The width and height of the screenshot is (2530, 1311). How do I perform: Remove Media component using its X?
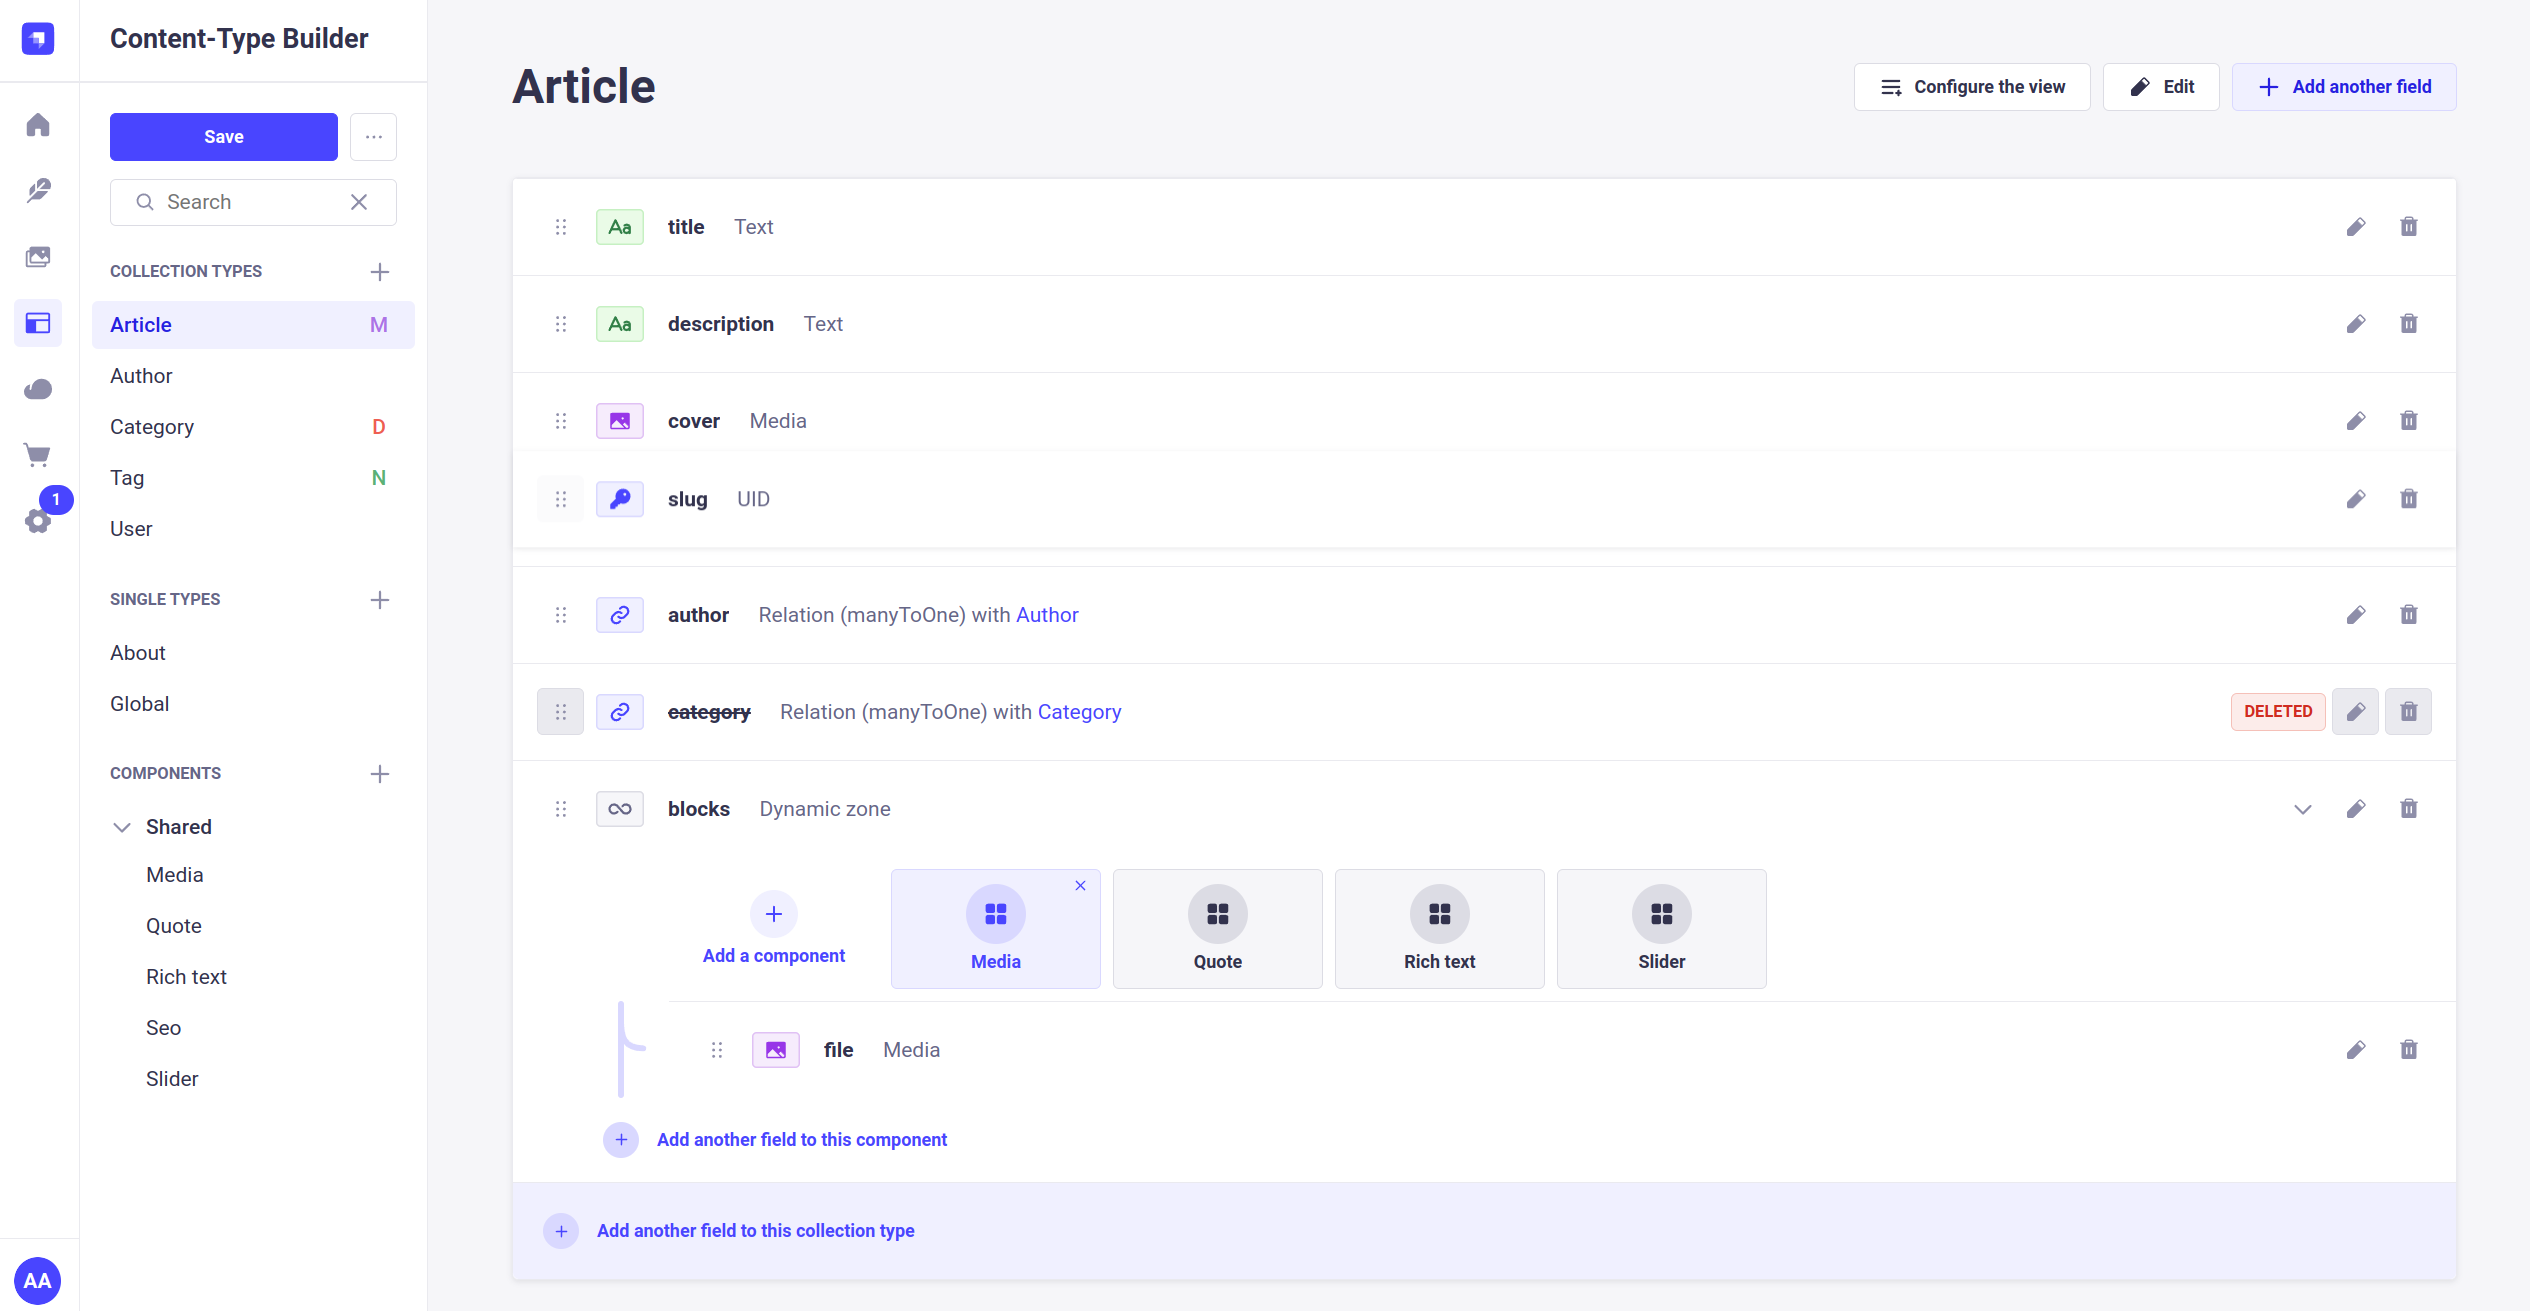(x=1080, y=886)
